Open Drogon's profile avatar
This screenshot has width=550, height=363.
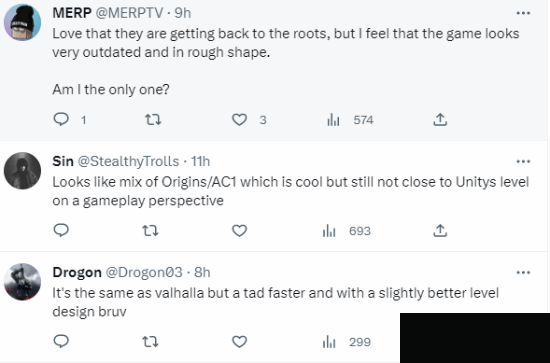pos(22,282)
